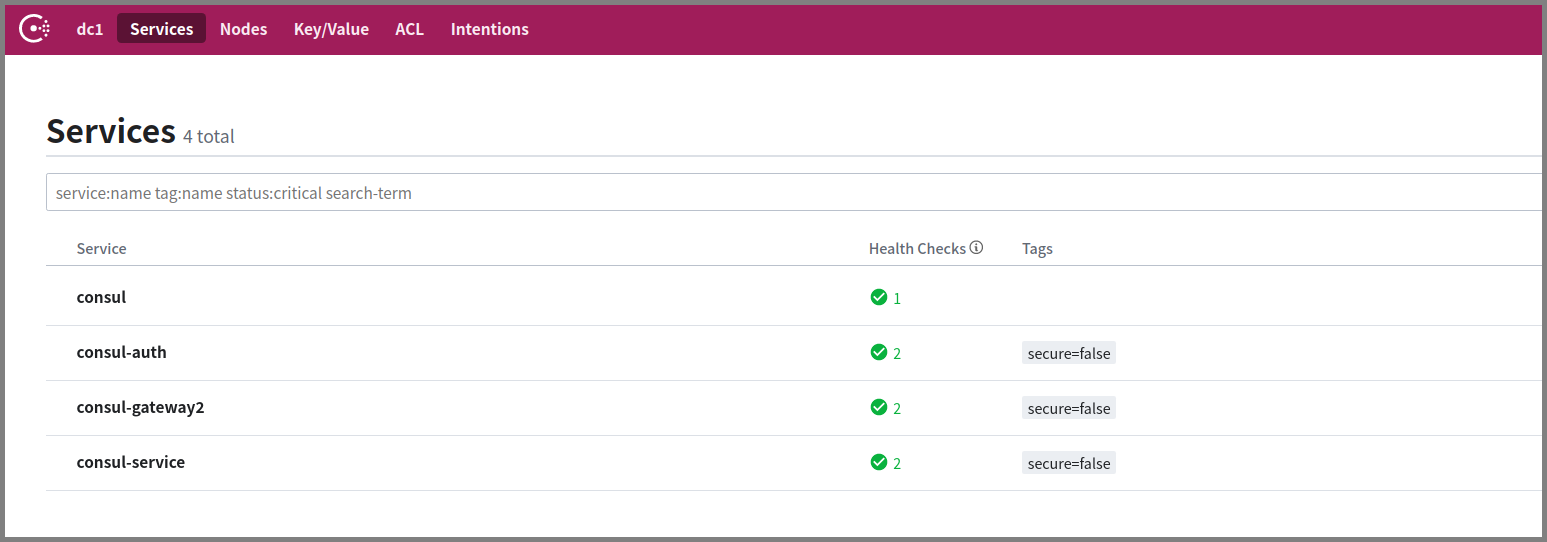Open the consul-gateway2 service

[140, 407]
